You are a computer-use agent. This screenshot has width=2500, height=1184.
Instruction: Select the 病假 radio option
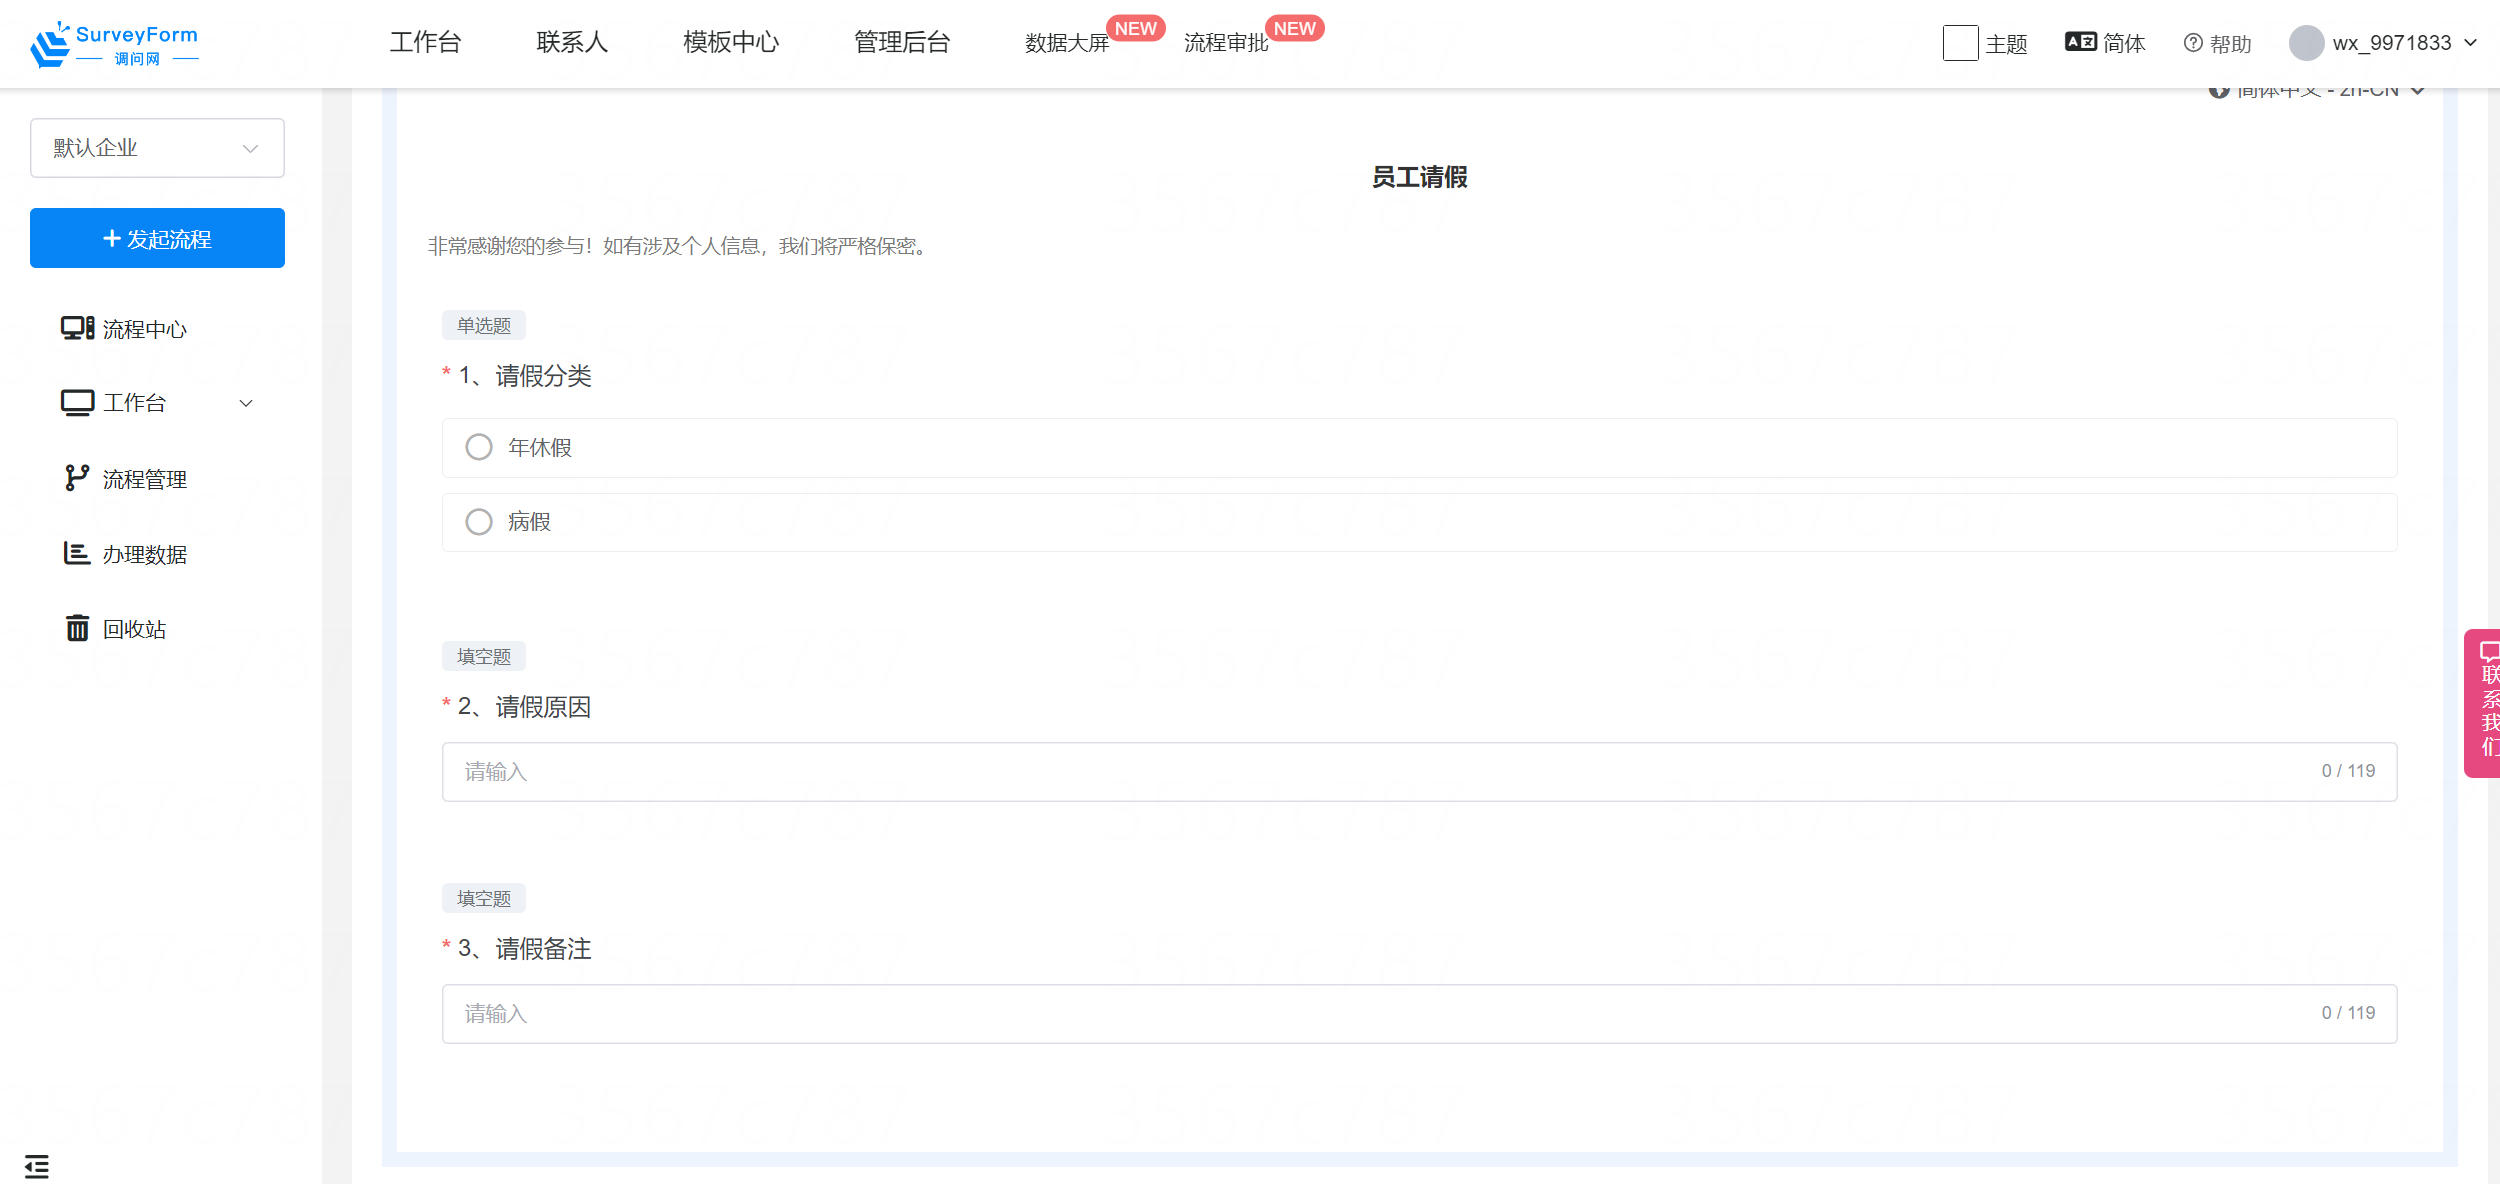(479, 522)
